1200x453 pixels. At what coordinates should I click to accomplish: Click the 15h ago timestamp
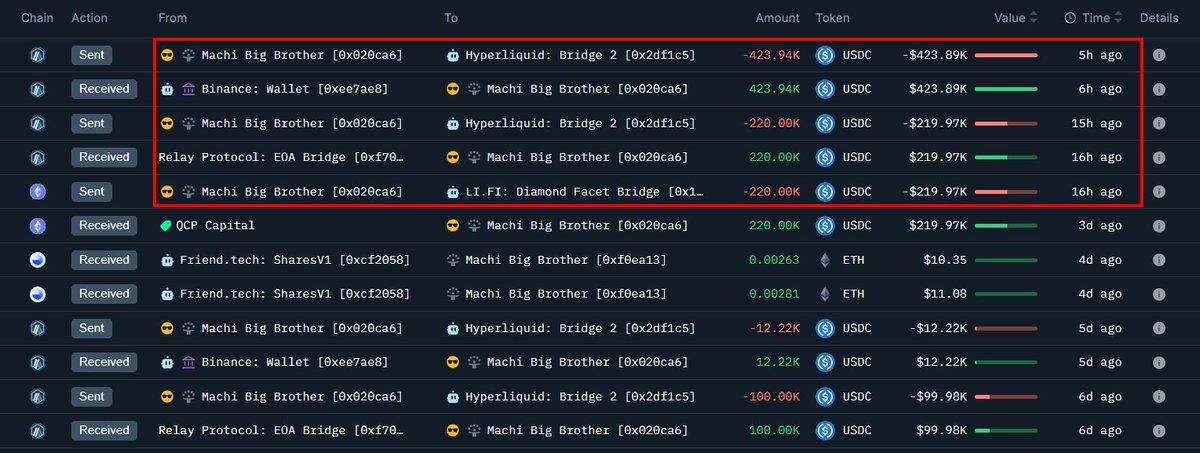pos(1095,123)
